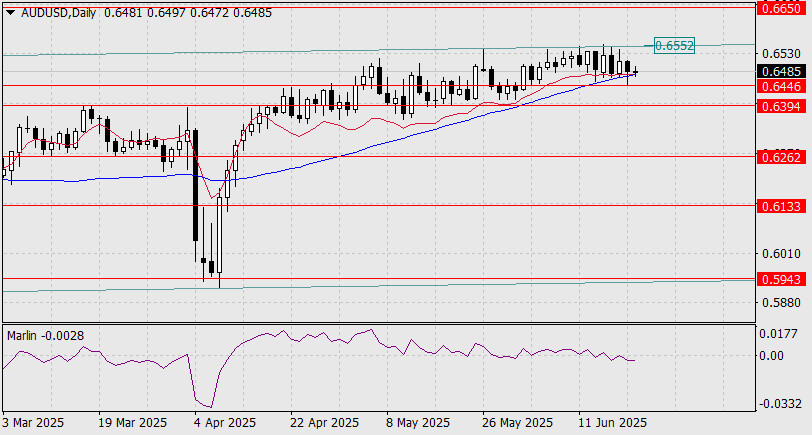Select the 0.6446 red level label
Screen dimensions: 812x435
tap(782, 86)
